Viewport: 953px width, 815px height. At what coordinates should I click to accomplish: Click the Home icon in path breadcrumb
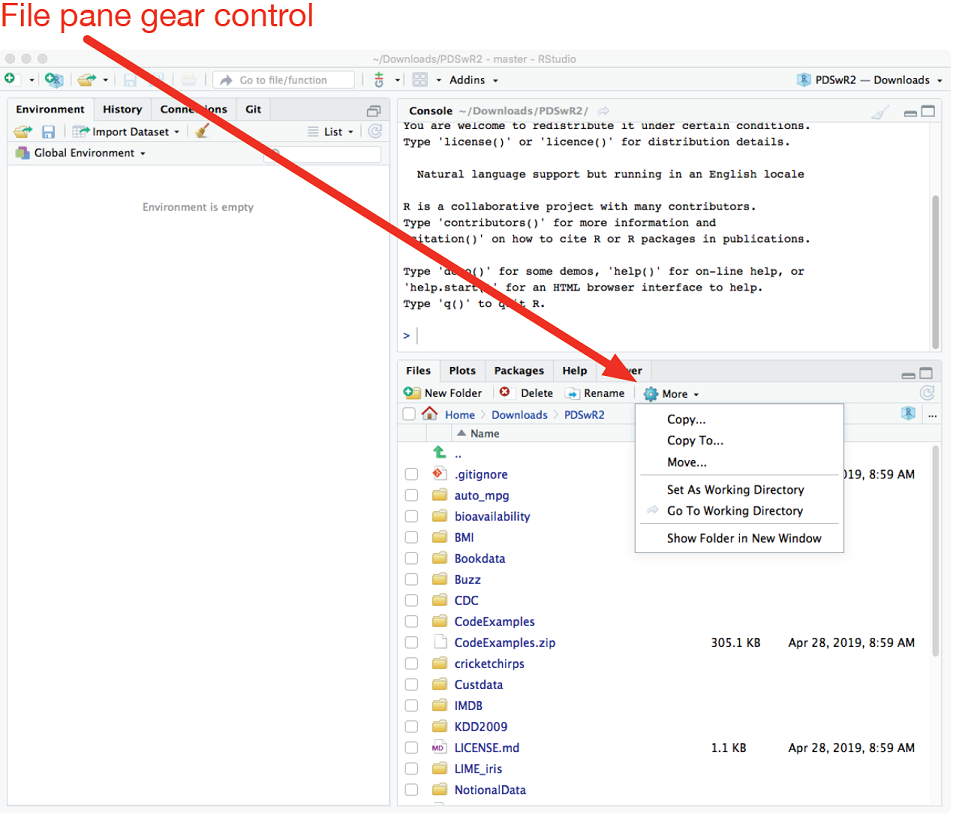tap(430, 414)
